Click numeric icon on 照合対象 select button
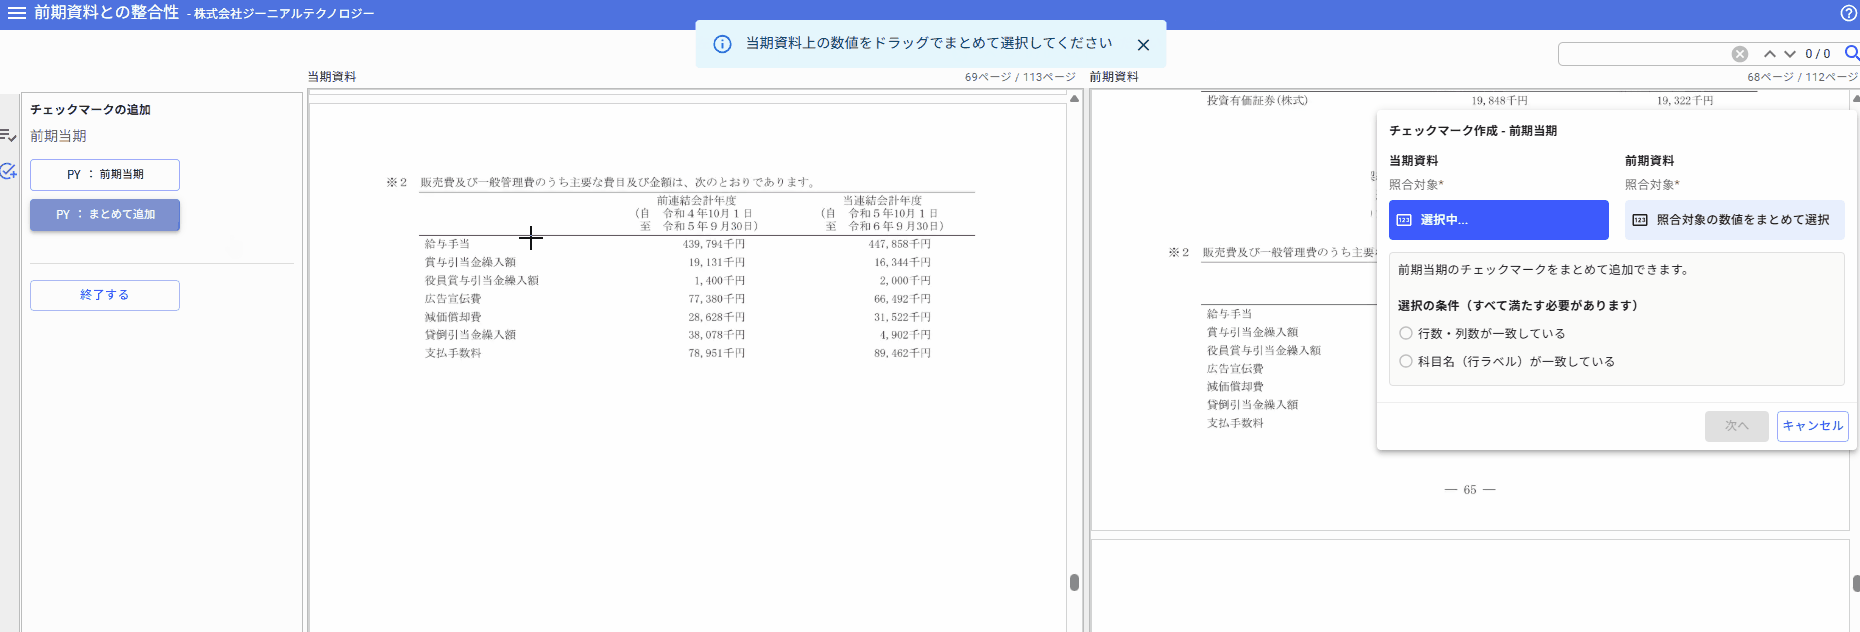This screenshot has width=1860, height=632. pos(1640,220)
